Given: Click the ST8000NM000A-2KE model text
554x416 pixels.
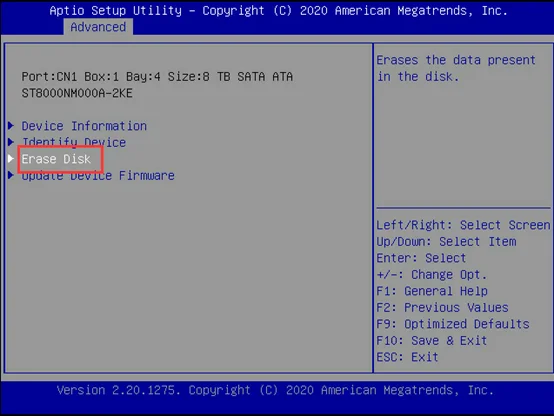Looking at the screenshot, I should [x=77, y=93].
